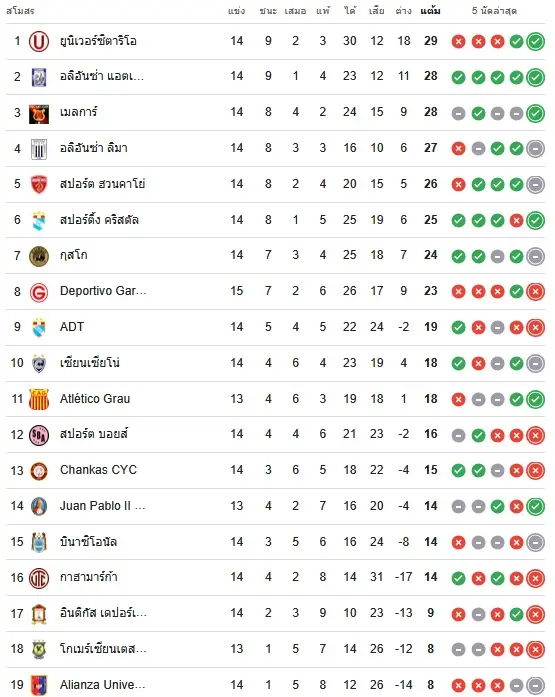Click the Universitario red U club logo
Image resolution: width=555 pixels, height=697 pixels.
coord(39,41)
